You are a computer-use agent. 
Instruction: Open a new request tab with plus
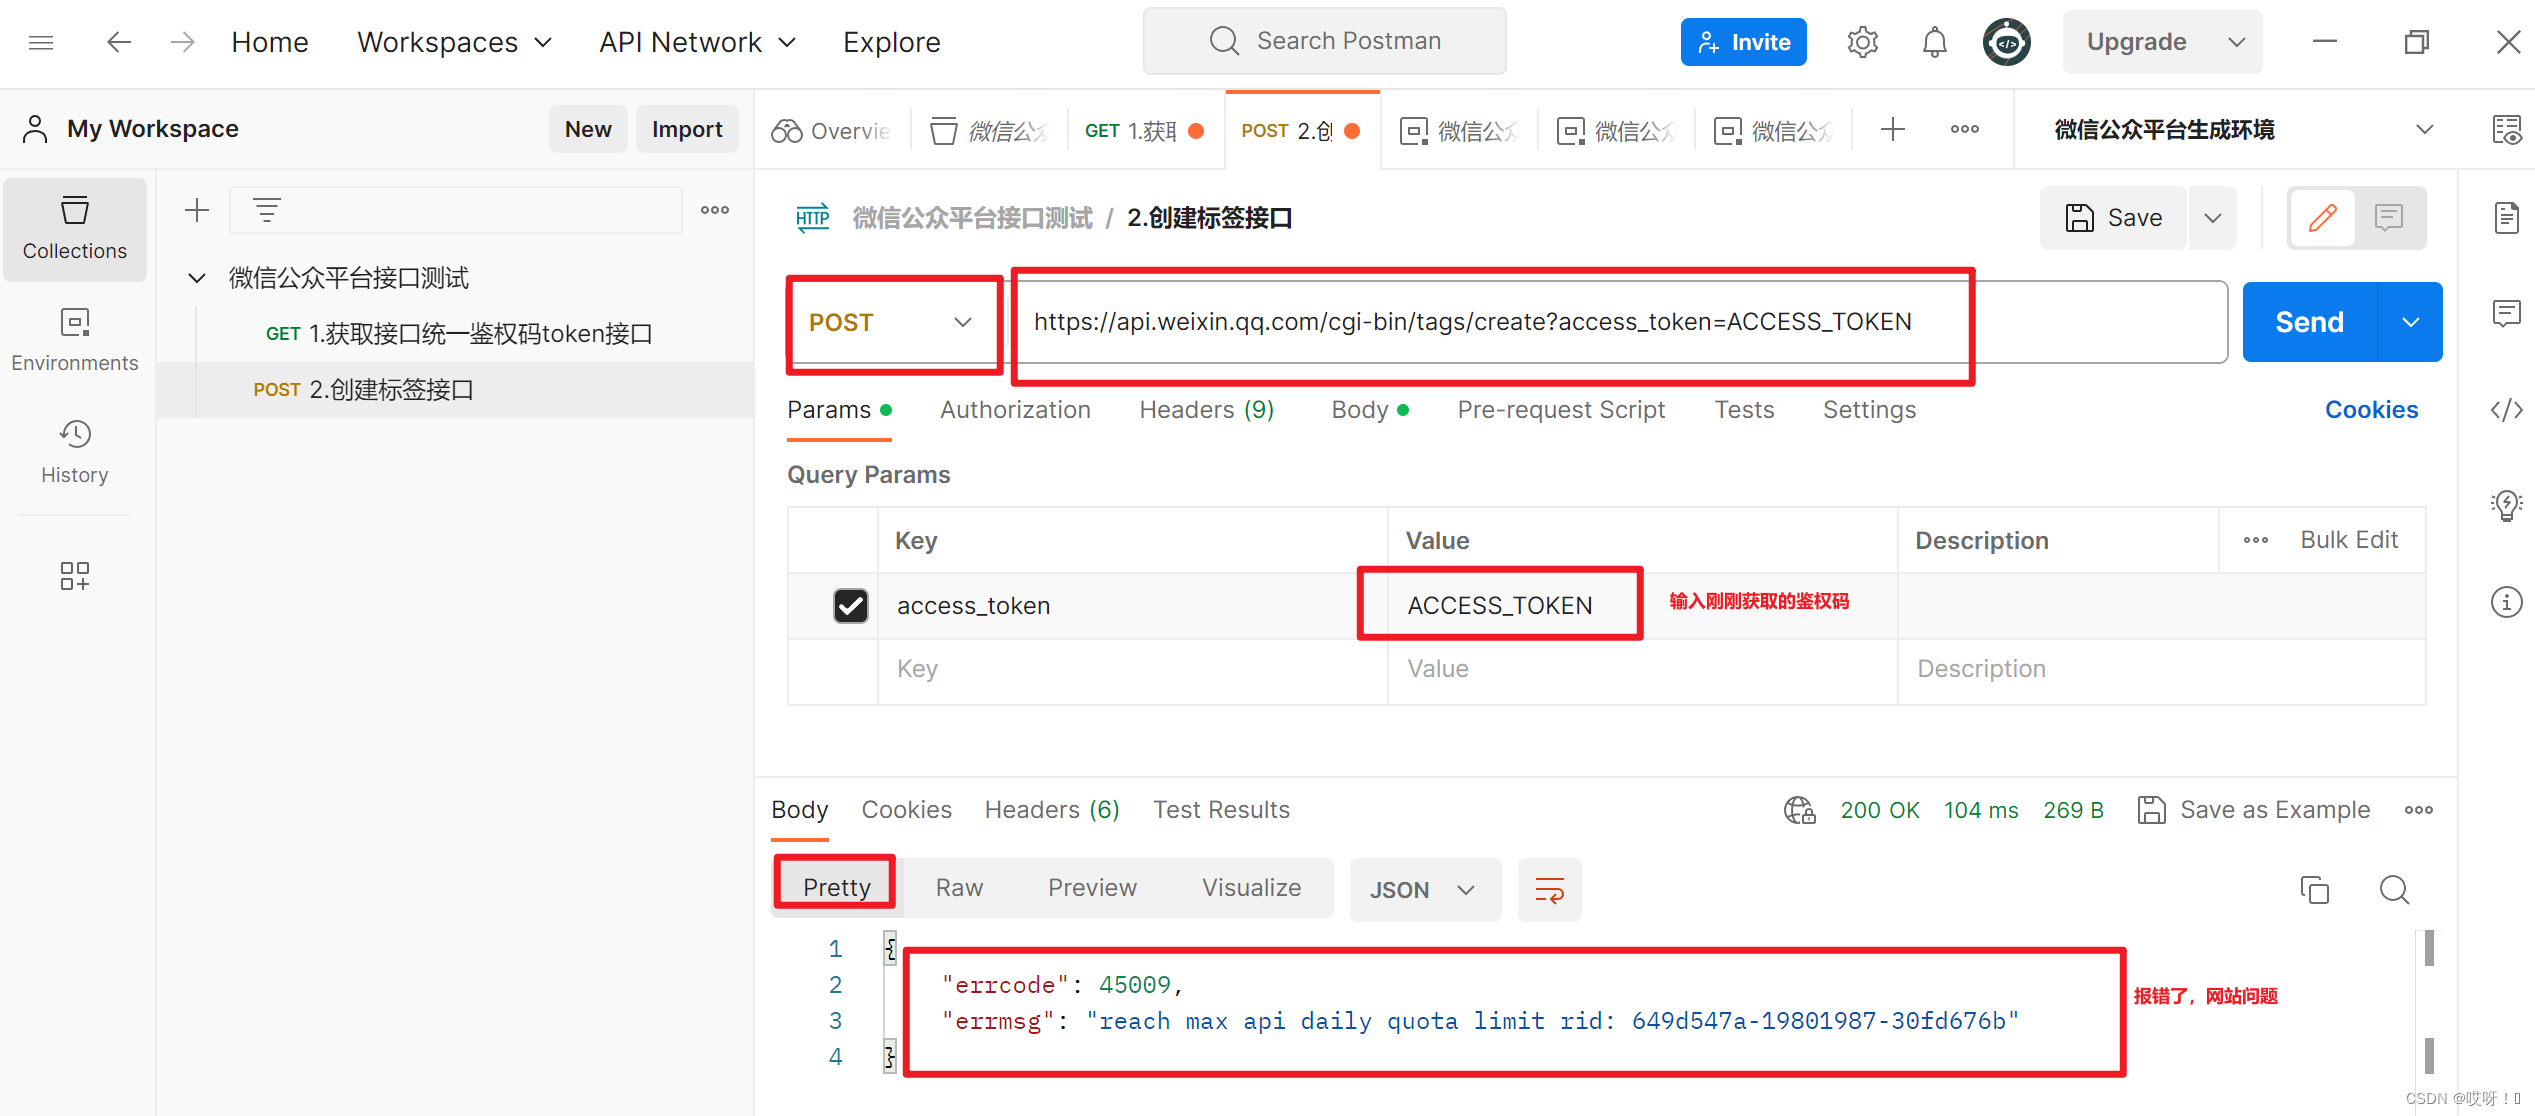pos(1893,129)
